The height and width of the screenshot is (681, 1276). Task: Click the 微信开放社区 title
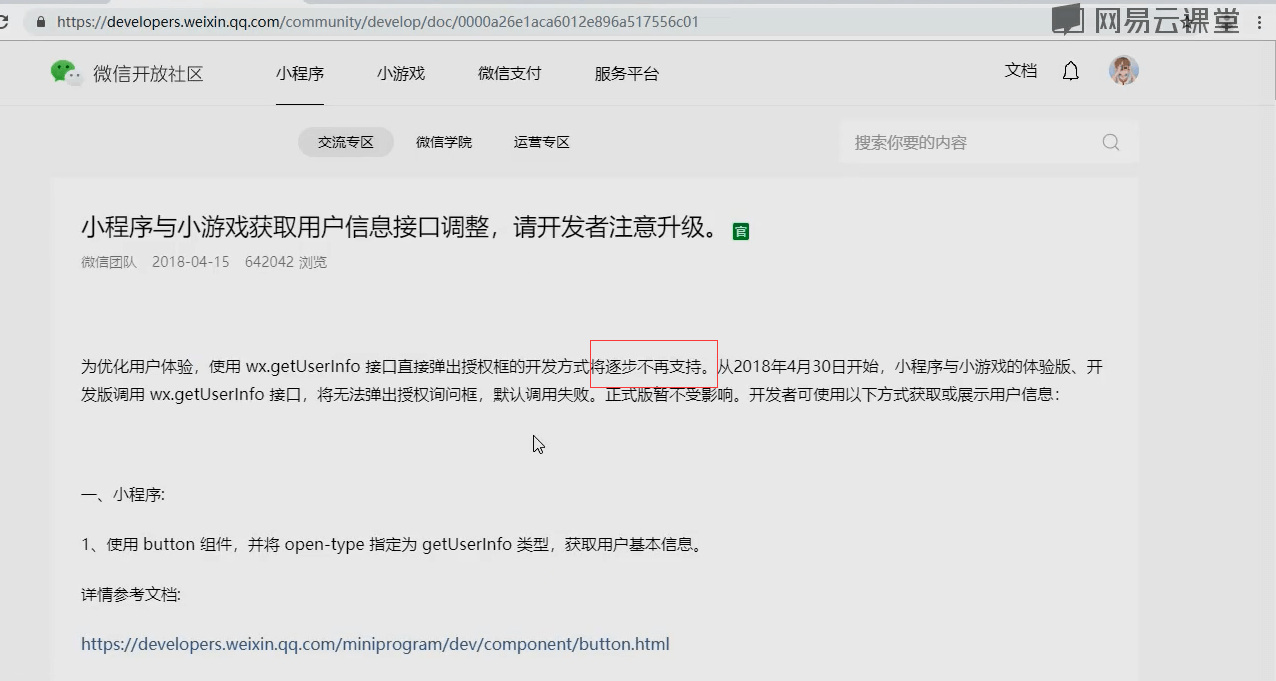pos(148,73)
